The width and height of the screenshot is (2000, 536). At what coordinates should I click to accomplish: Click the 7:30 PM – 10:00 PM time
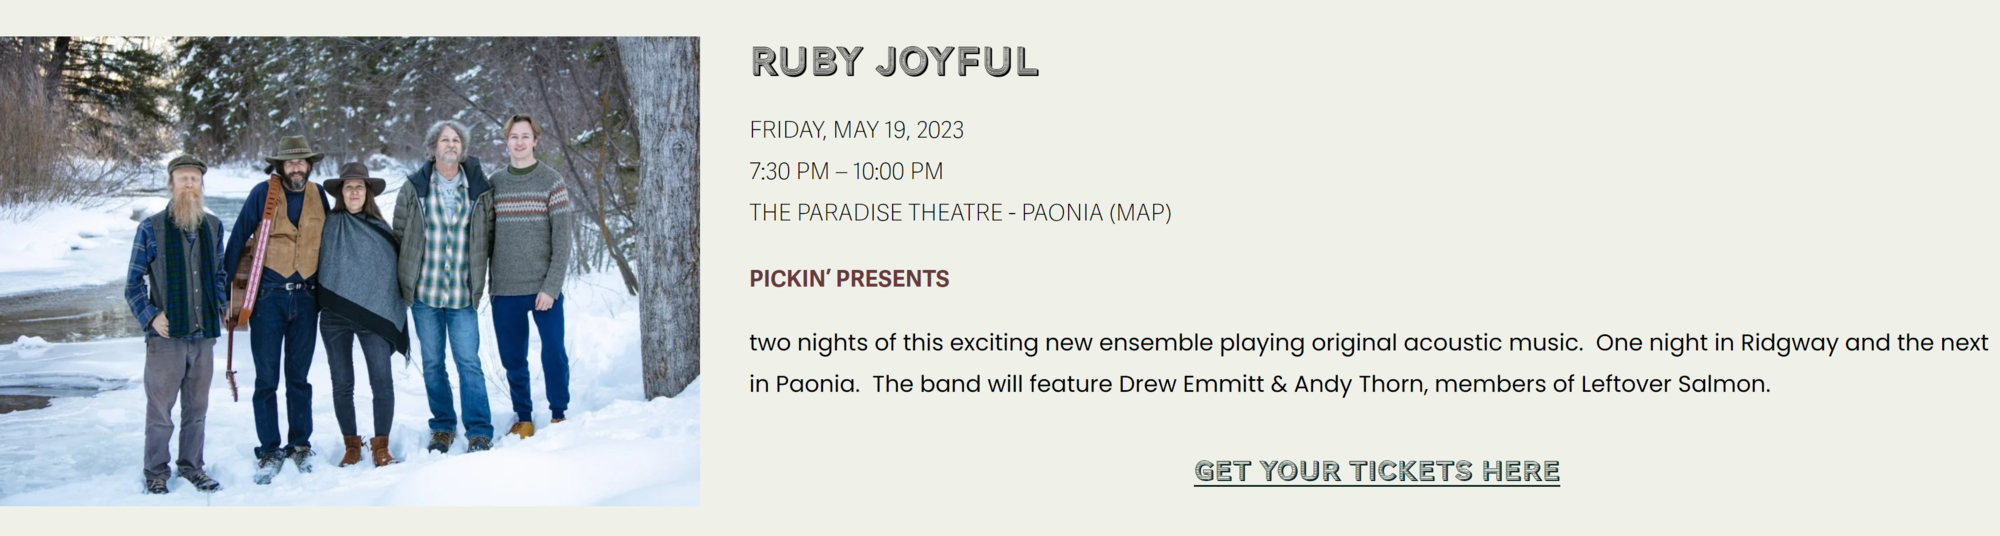point(846,171)
